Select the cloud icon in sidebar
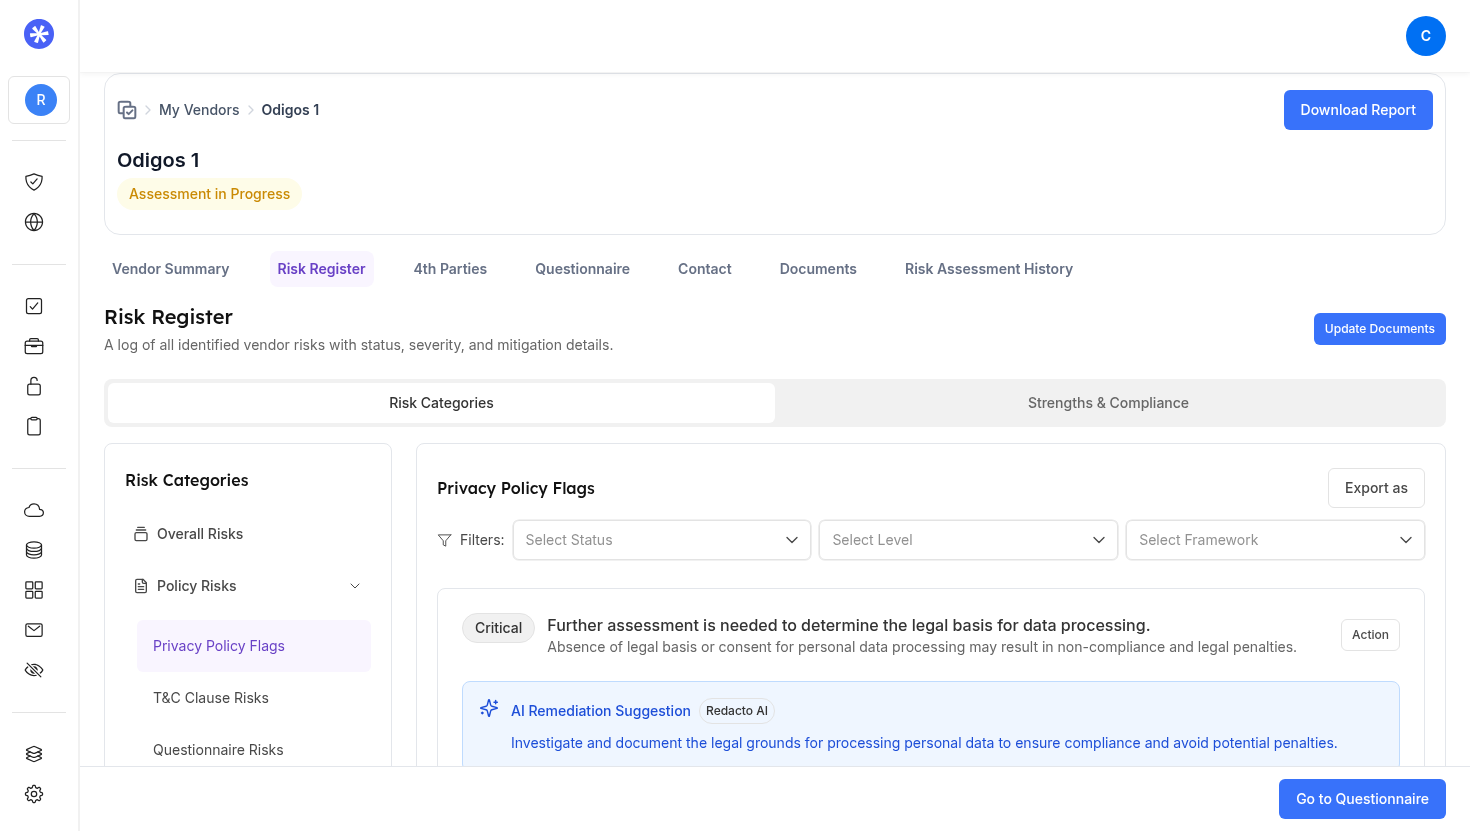 (x=34, y=510)
